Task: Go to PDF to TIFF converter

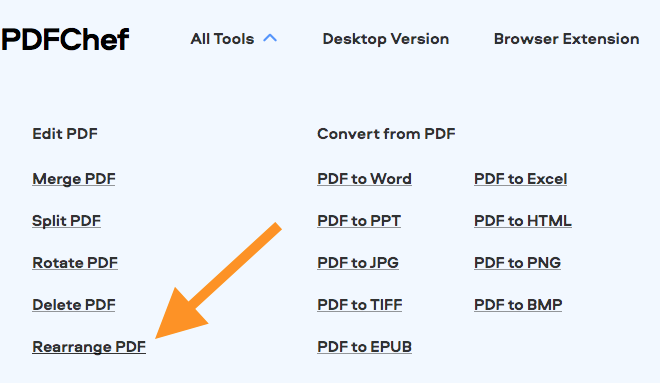Action: 360,305
